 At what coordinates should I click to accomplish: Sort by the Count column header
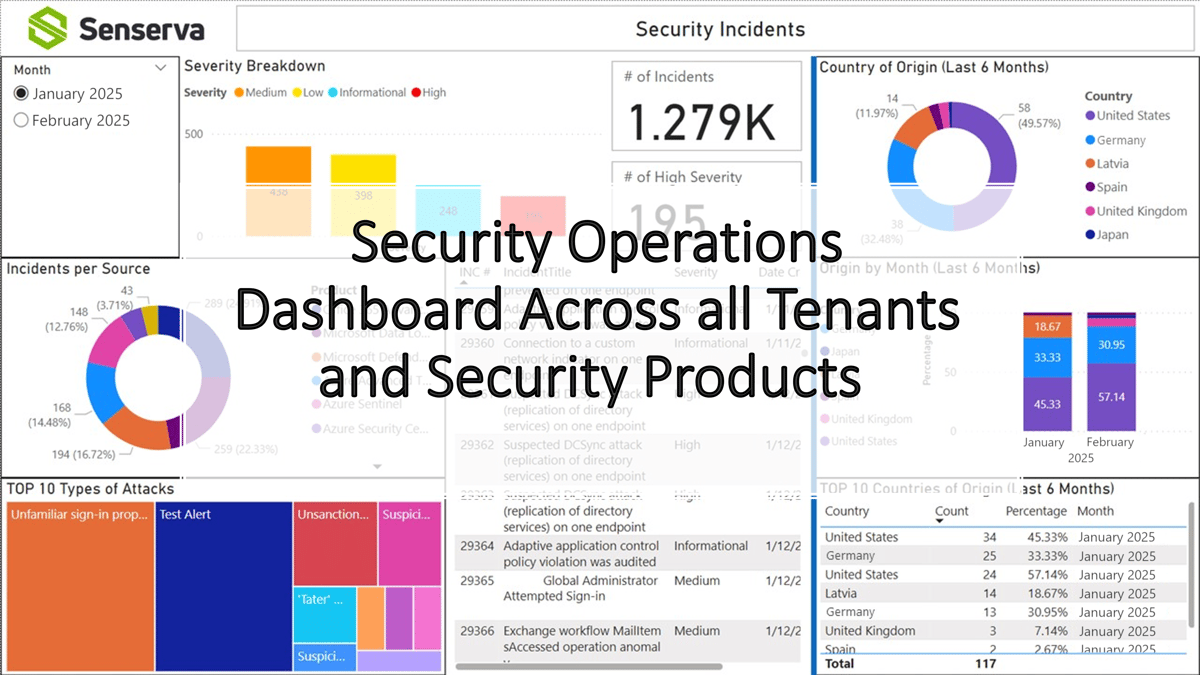coord(951,511)
